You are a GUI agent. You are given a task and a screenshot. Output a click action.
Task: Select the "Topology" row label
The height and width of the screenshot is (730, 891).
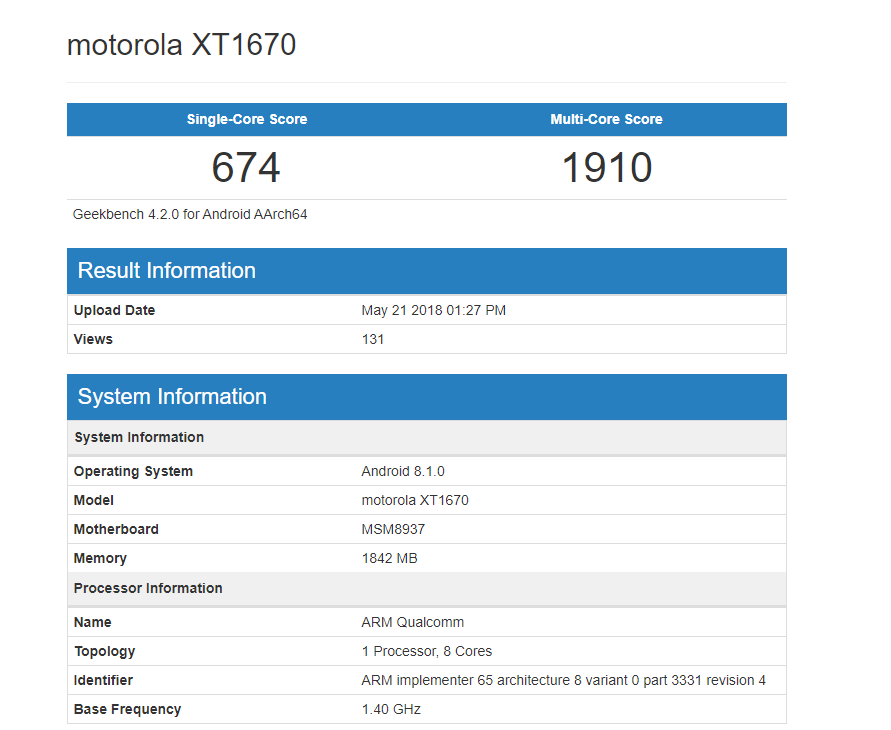click(x=105, y=651)
